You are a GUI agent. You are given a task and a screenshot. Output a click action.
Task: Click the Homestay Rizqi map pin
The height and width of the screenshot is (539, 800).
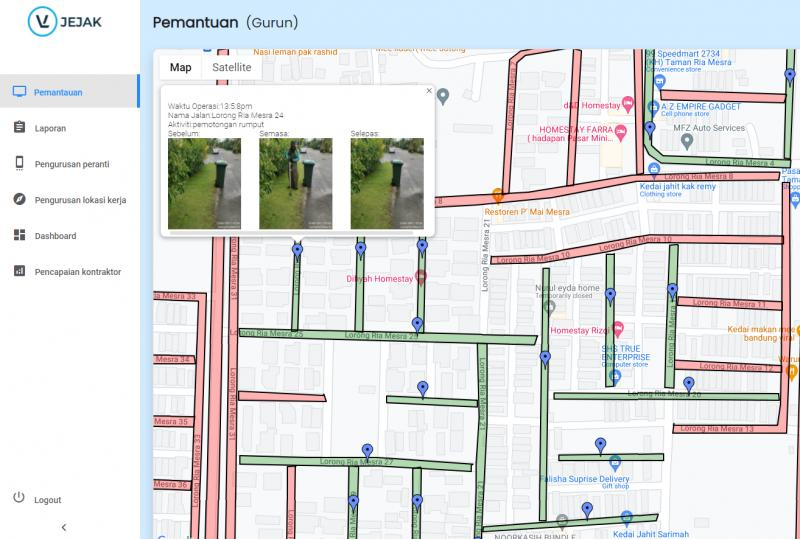619,329
